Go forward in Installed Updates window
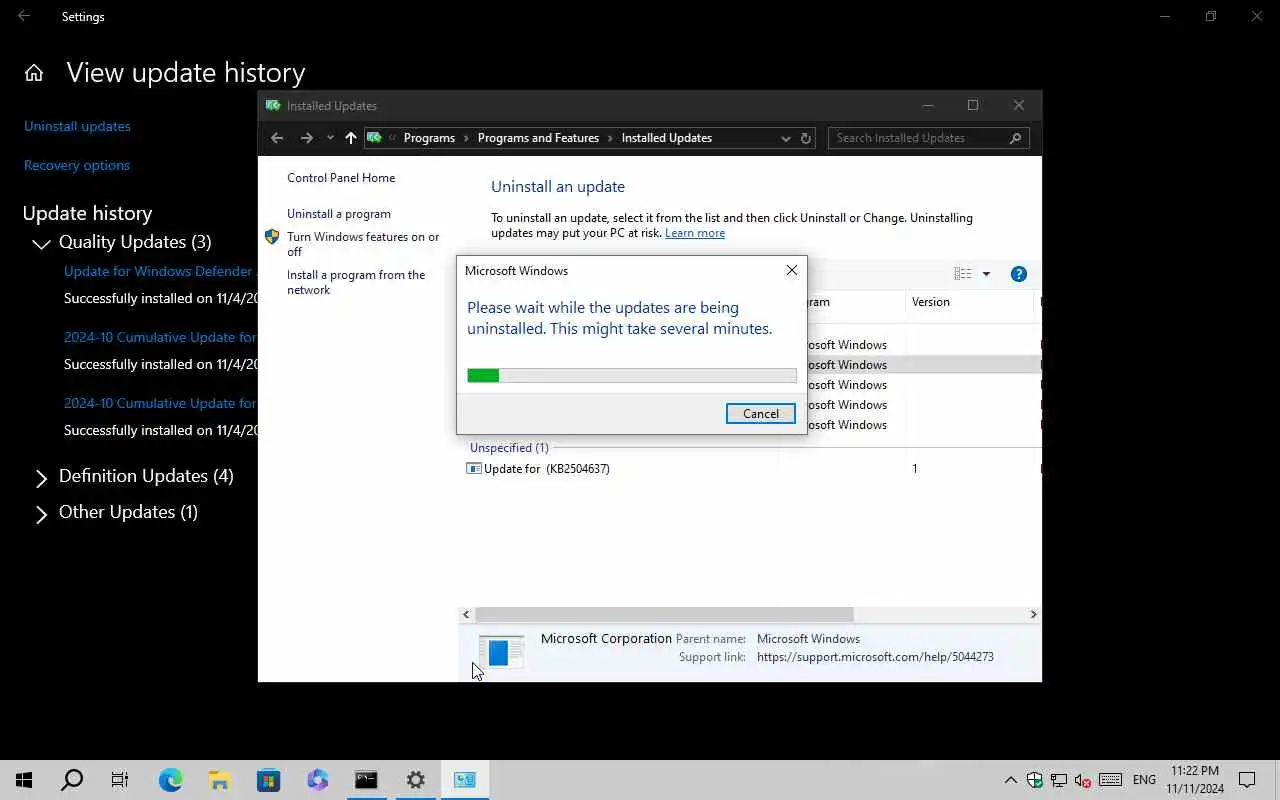Image resolution: width=1280 pixels, height=800 pixels. (306, 138)
